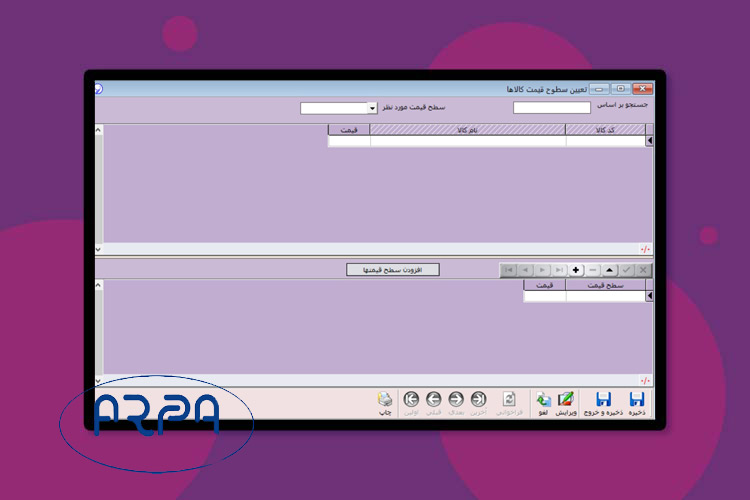Image resolution: width=750 pixels, height=500 pixels.
Task: Click Save and Exit (ذخیره و خروج) icon
Action: point(603,399)
